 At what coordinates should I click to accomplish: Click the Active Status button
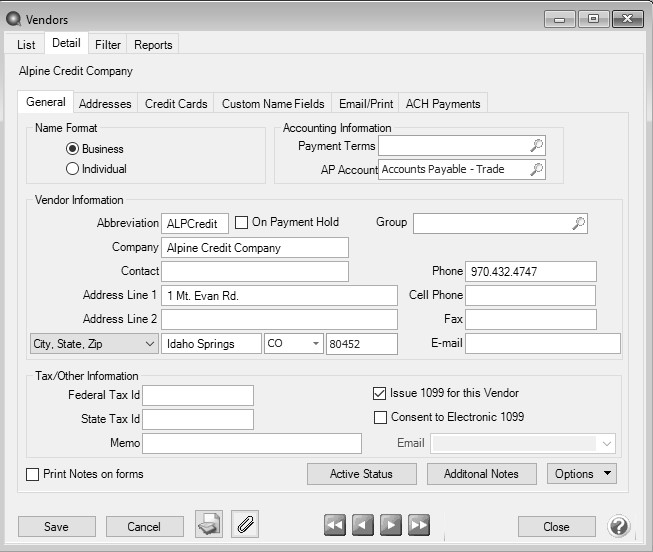click(361, 474)
